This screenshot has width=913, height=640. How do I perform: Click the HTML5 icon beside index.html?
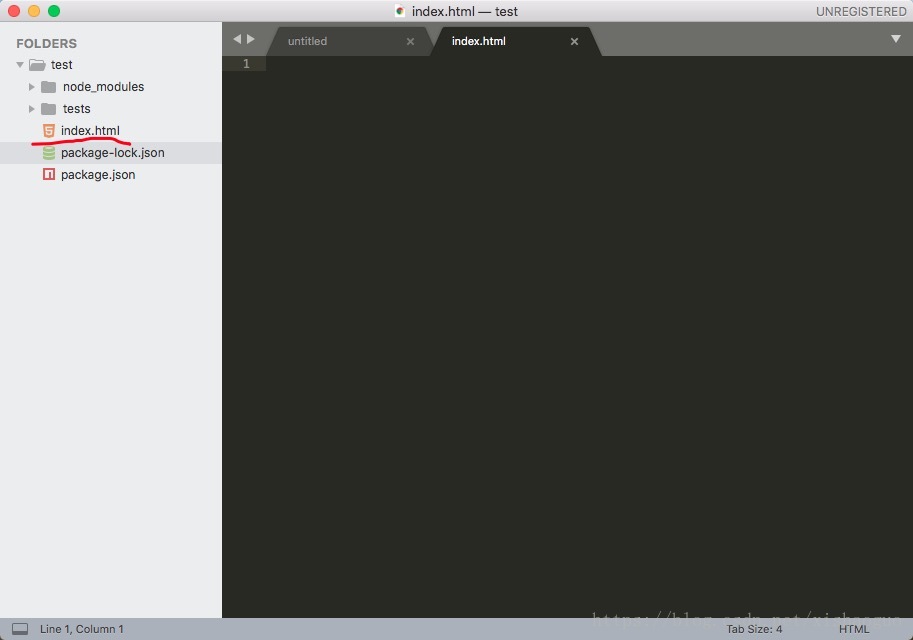coord(49,130)
